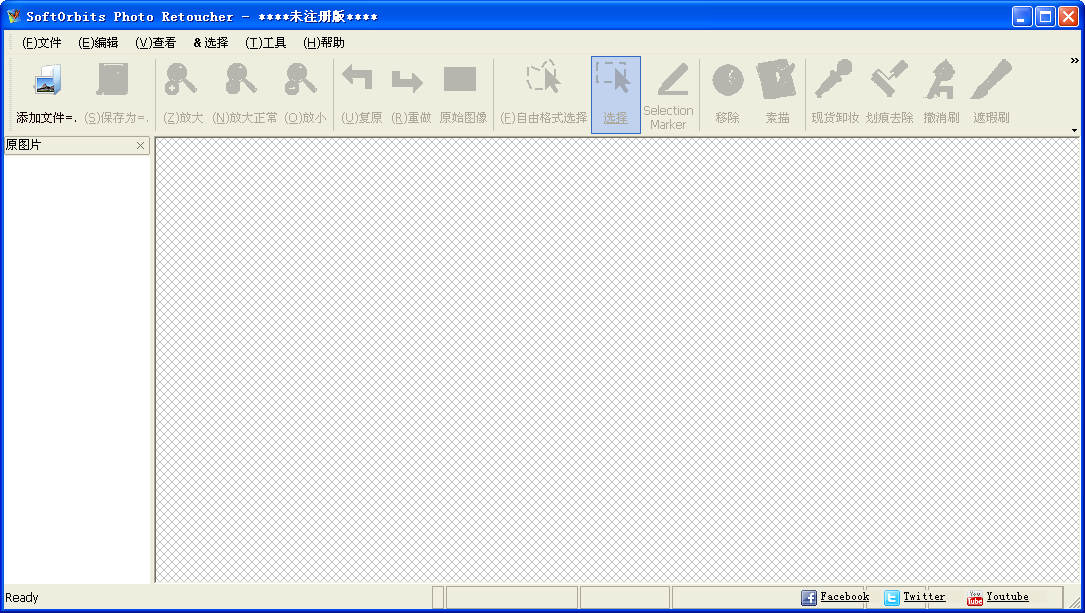The width and height of the screenshot is (1085, 613).
Task: Click the Zoom Out (放小) magnifier icon
Action: tap(301, 79)
